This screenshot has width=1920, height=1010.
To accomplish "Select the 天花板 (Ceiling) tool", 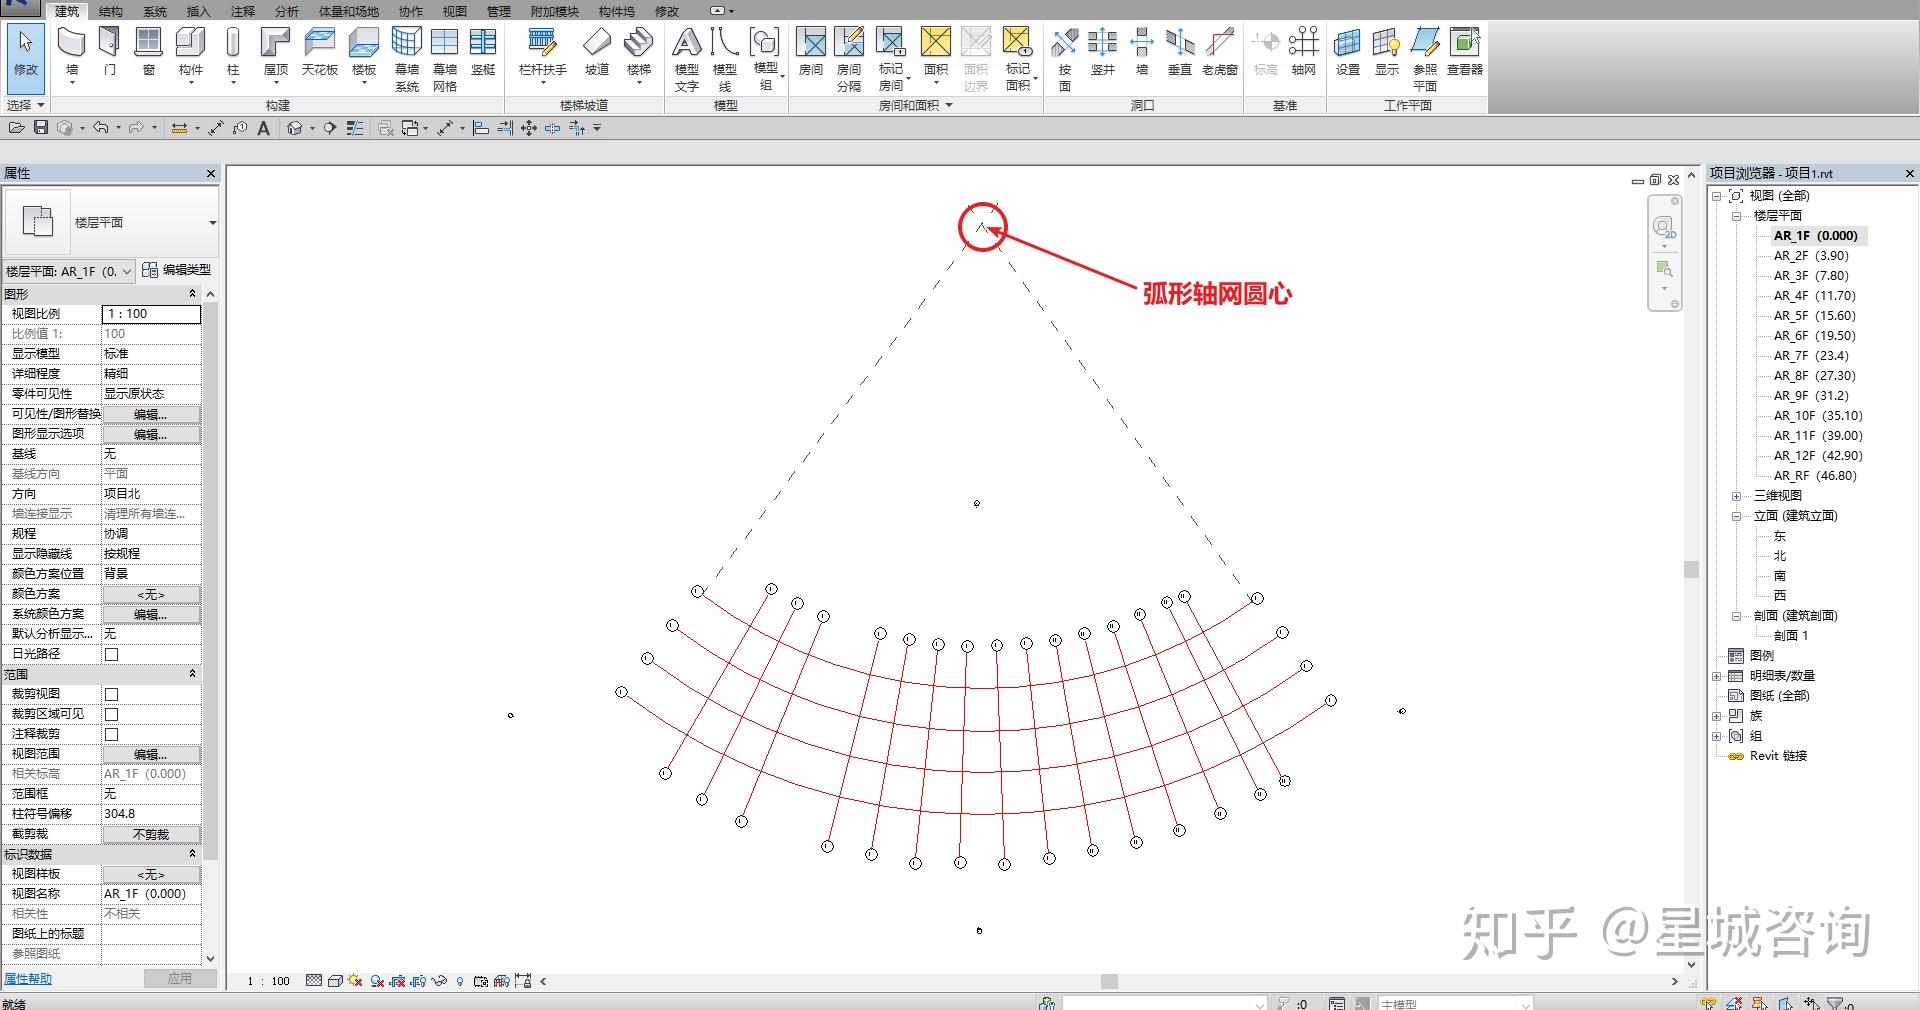I will click(x=320, y=52).
